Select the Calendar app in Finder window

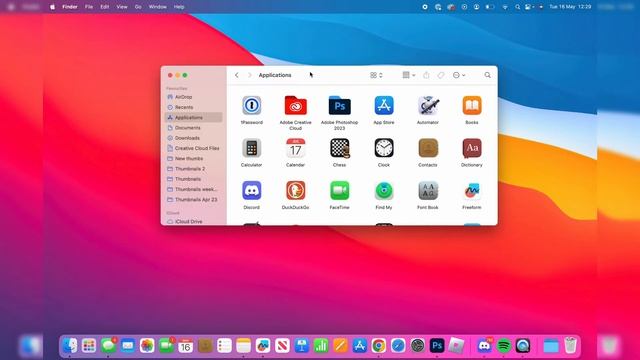[x=296, y=148]
